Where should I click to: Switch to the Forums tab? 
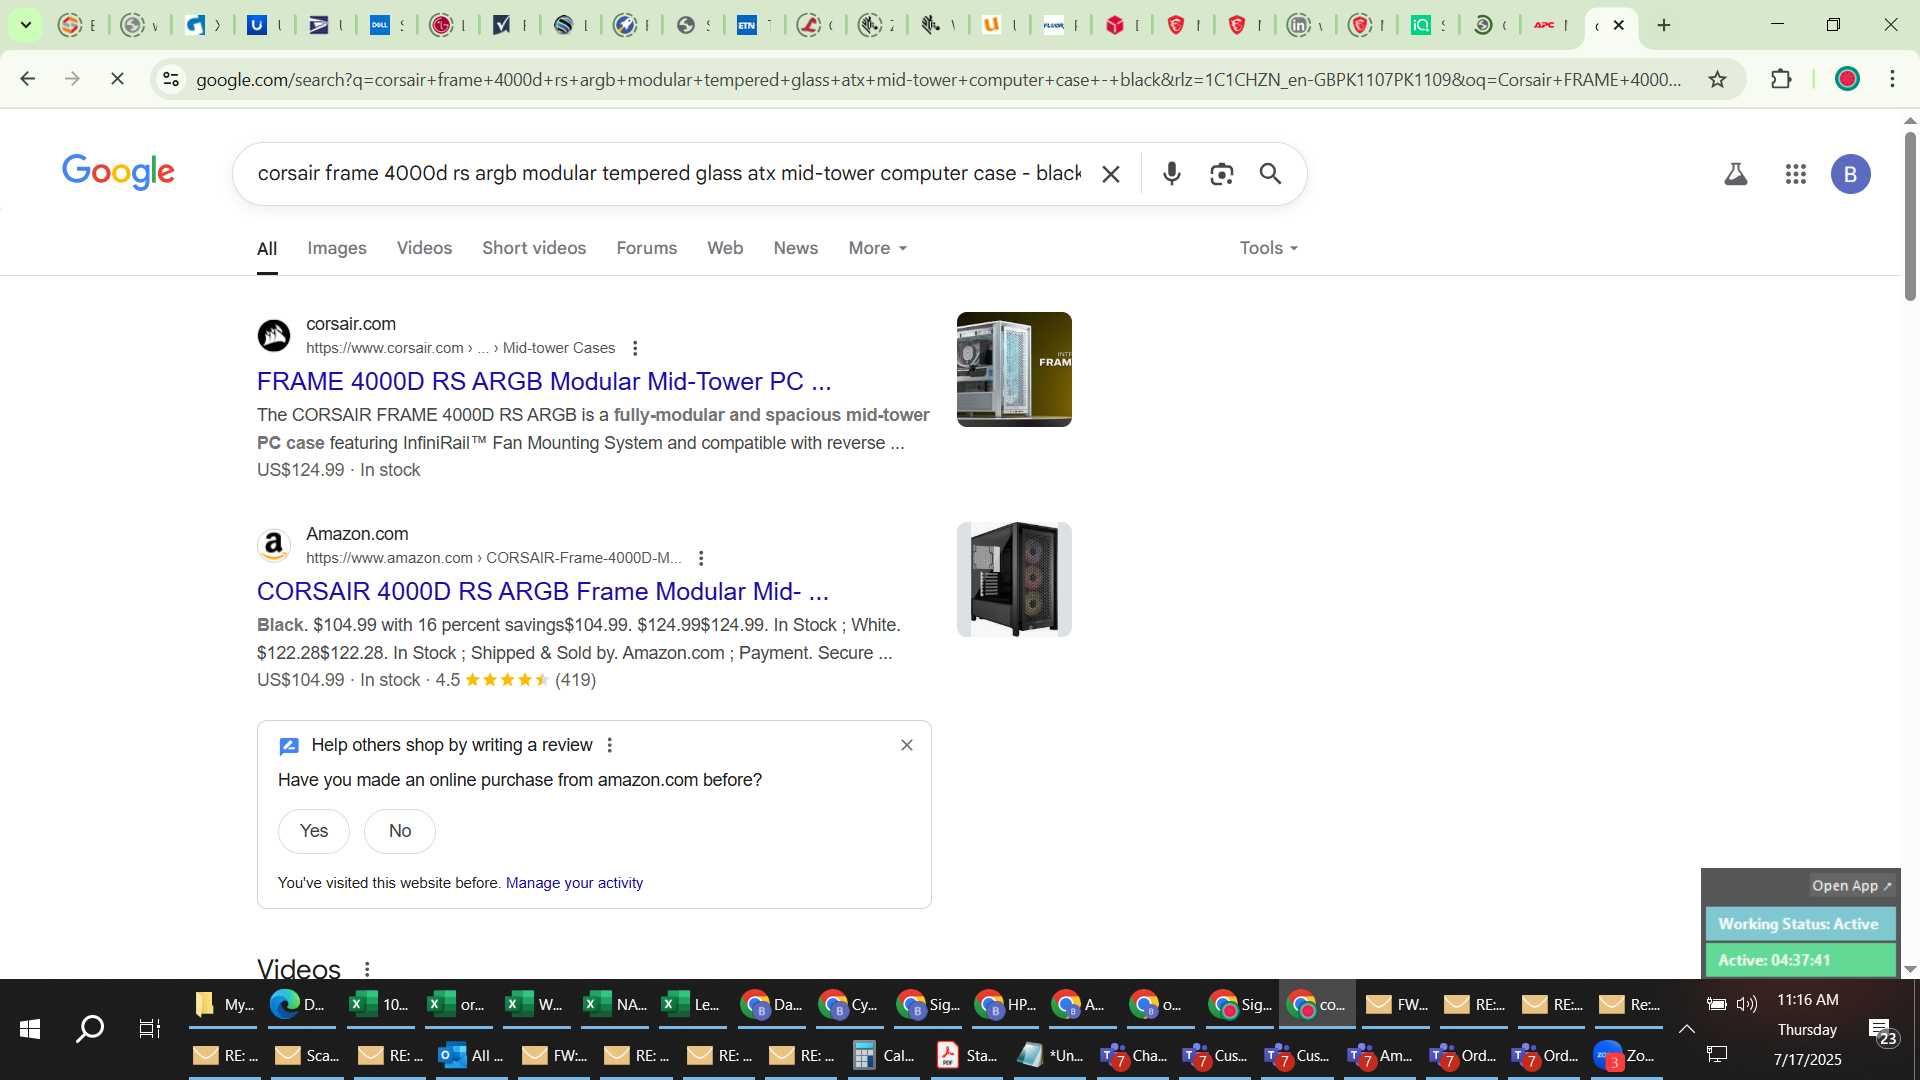pos(646,248)
